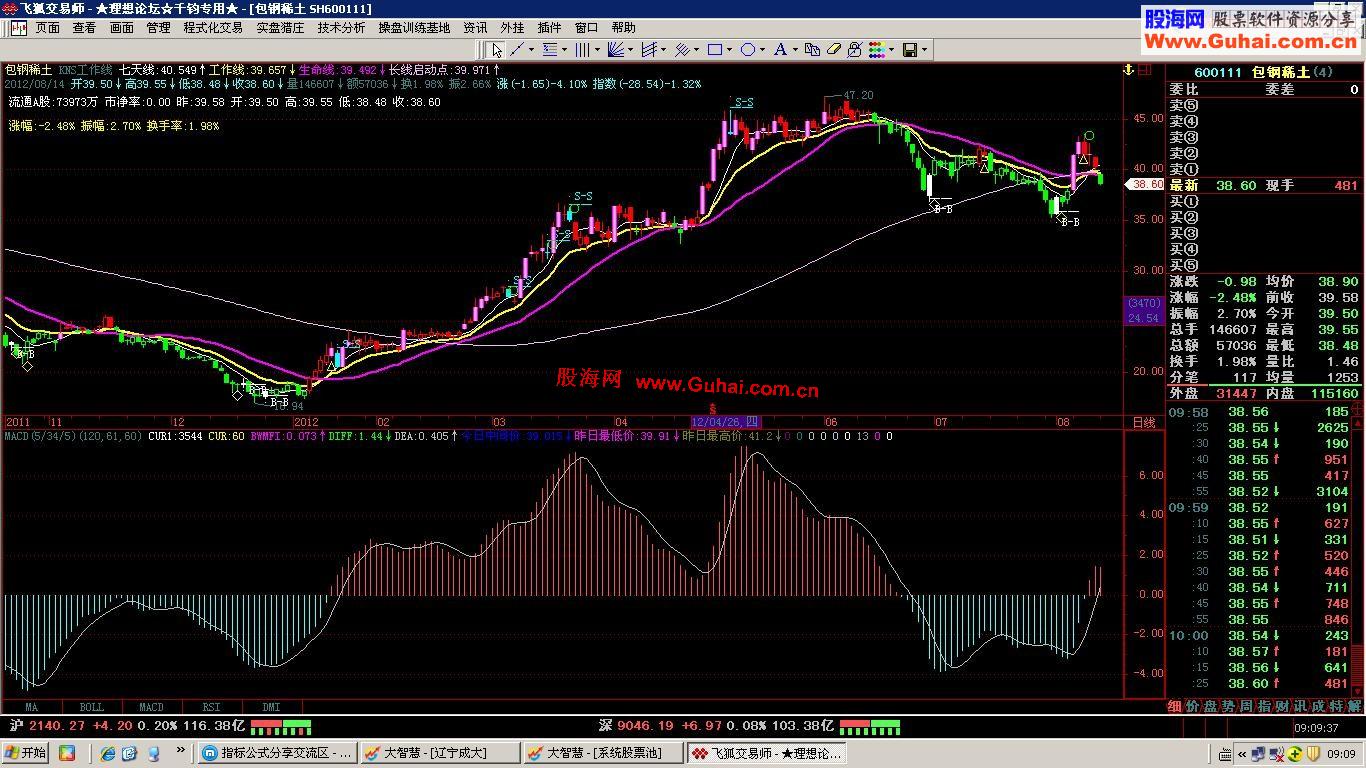Click stock code 600111 header
This screenshot has height=768, width=1366.
point(1218,72)
